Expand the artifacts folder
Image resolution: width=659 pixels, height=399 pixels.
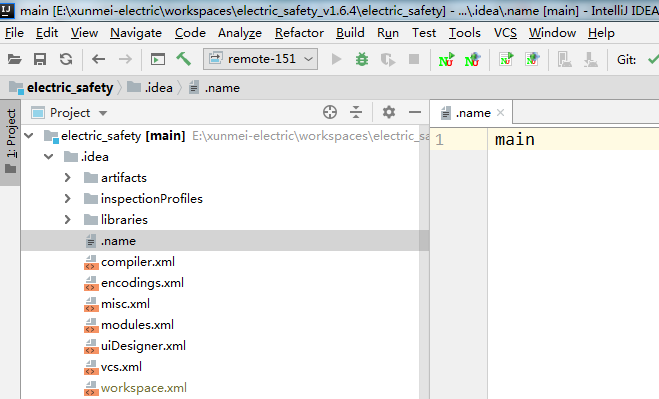pyautogui.click(x=68, y=177)
